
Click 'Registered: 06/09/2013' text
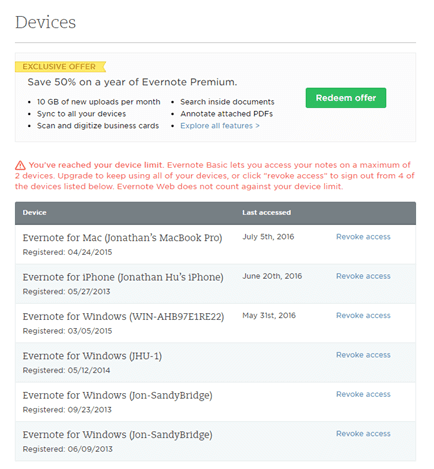click(x=67, y=449)
